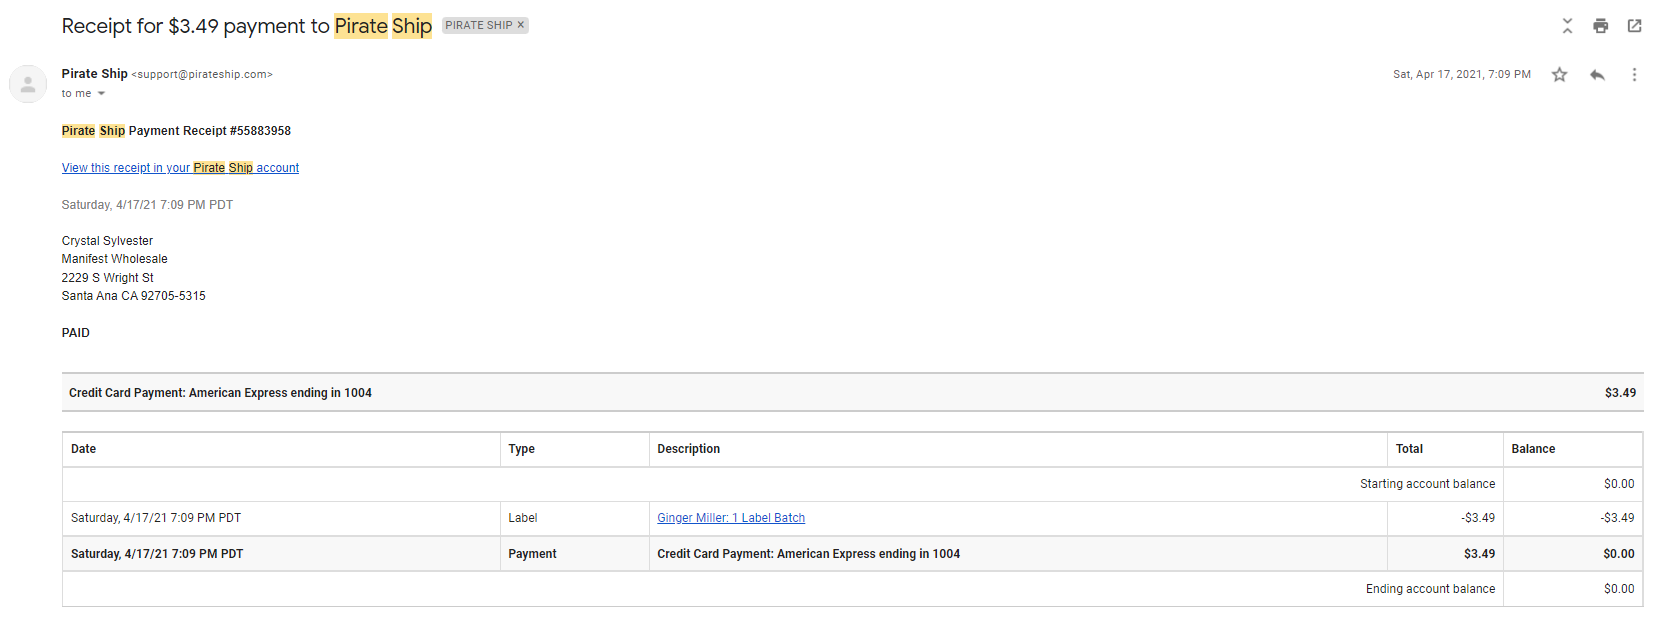Click the ending balance $0.00 value

1619,589
